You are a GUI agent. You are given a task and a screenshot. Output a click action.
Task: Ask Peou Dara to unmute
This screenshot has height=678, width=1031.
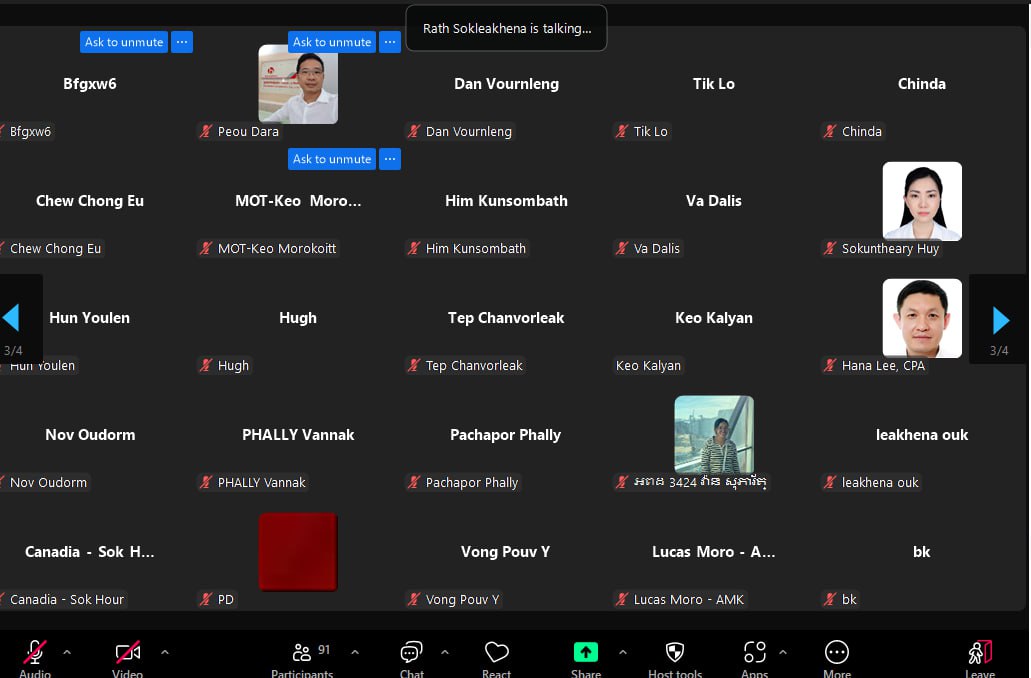point(331,42)
